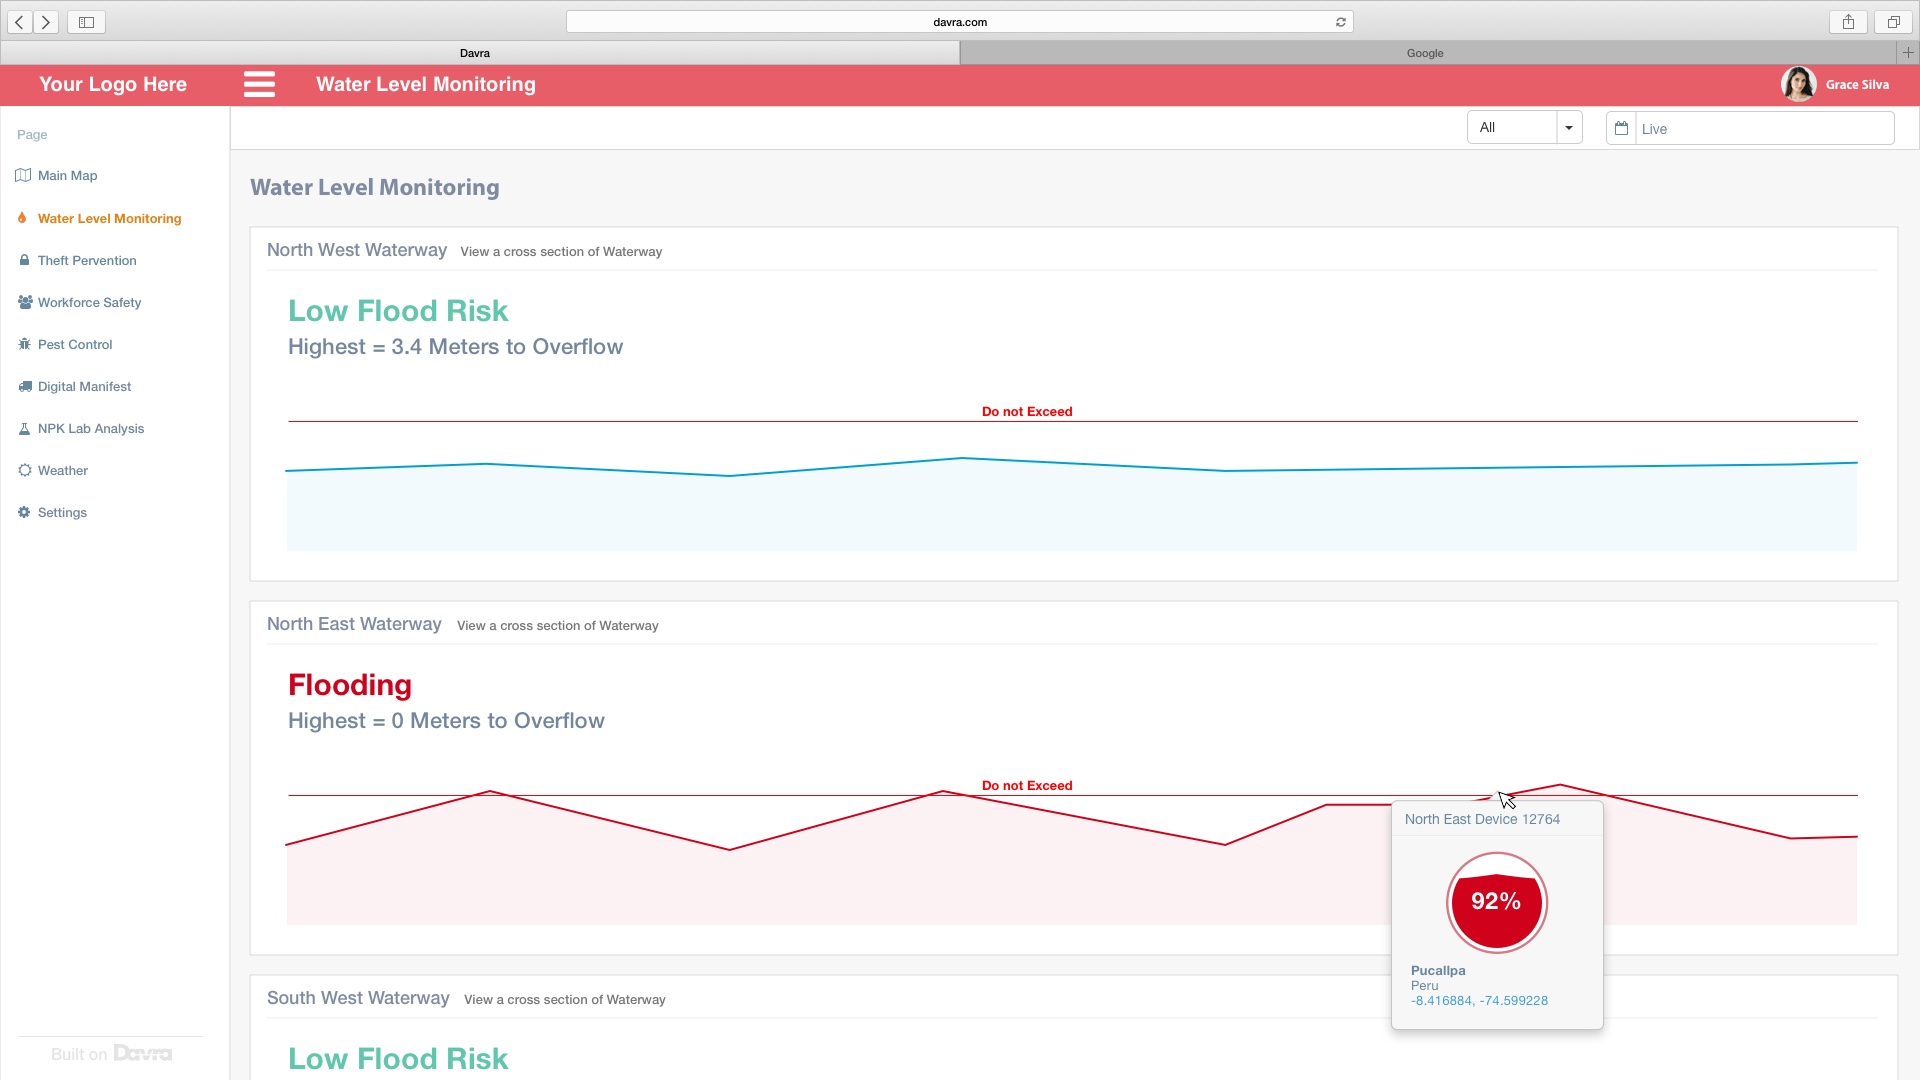Click the browser forward arrow

46,22
